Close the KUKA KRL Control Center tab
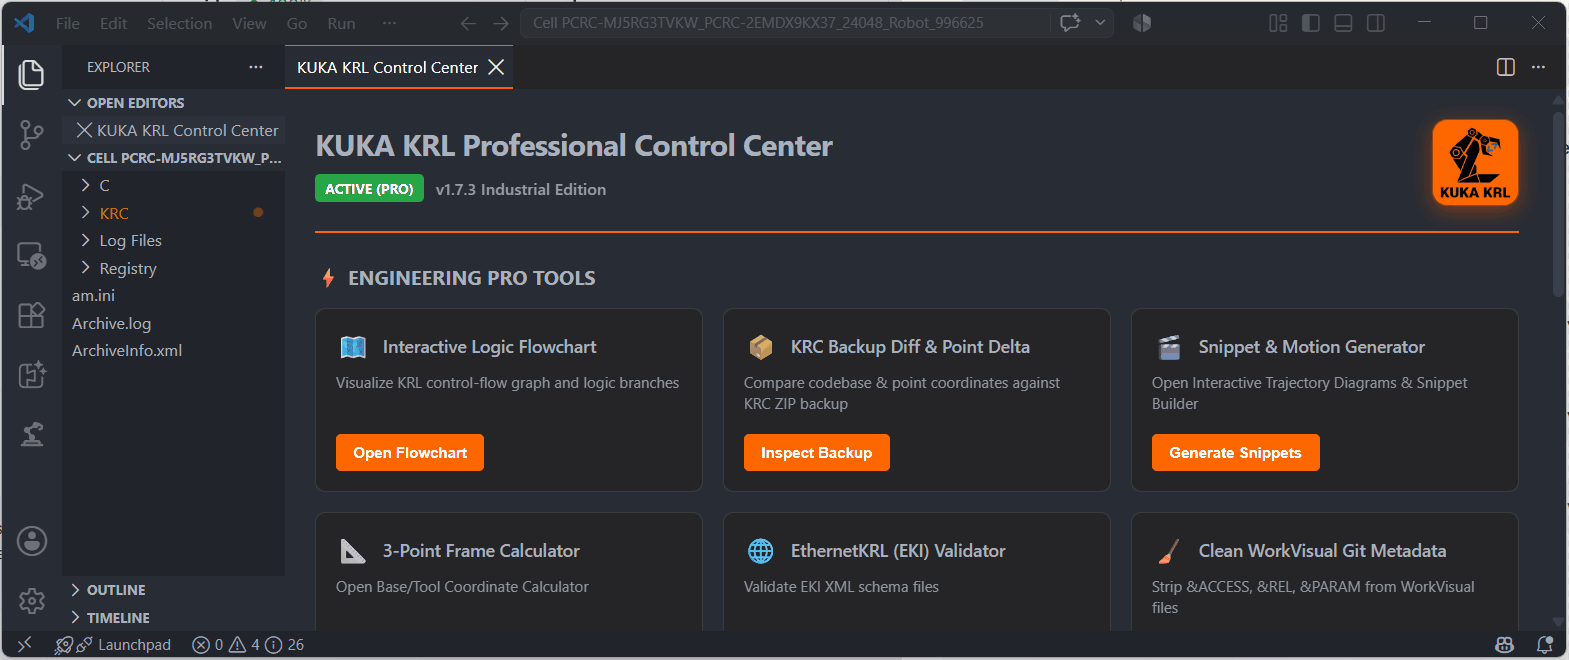 [496, 67]
